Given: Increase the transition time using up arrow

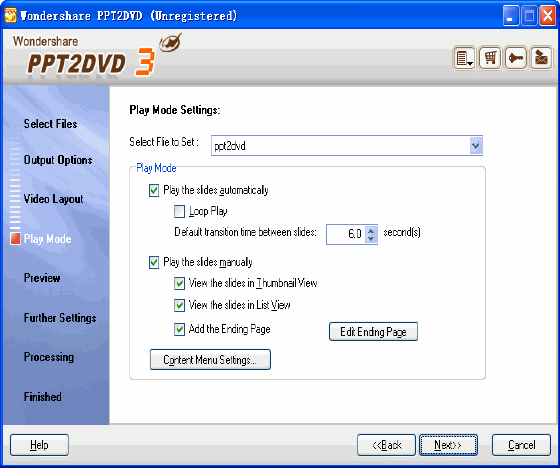Looking at the screenshot, I should click(x=371, y=230).
